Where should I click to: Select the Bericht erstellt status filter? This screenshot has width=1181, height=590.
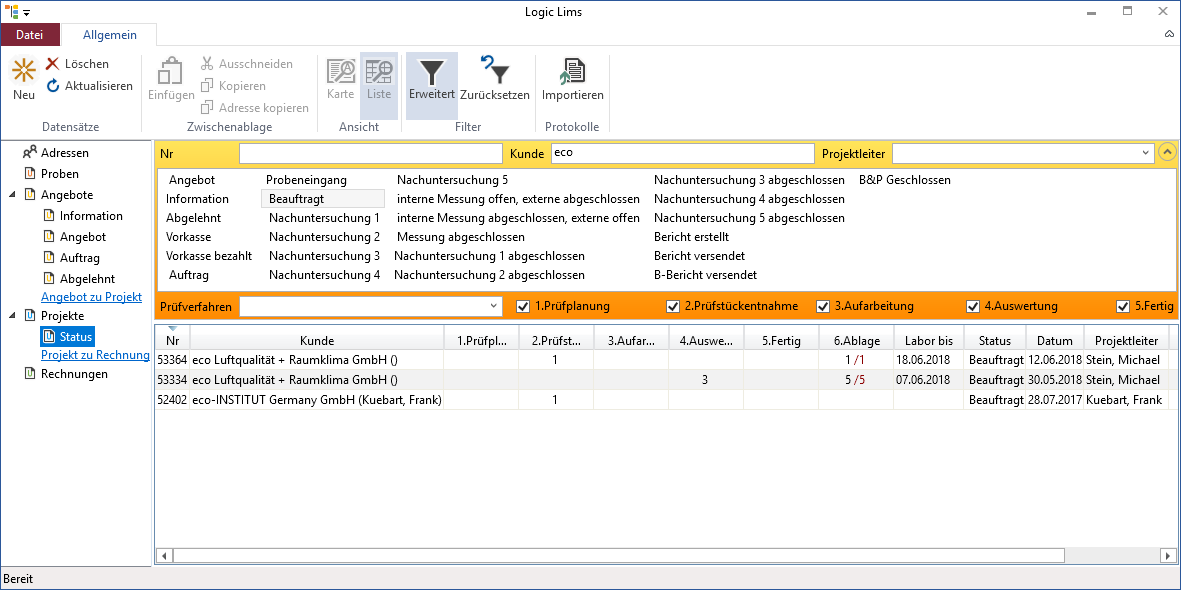click(x=691, y=237)
